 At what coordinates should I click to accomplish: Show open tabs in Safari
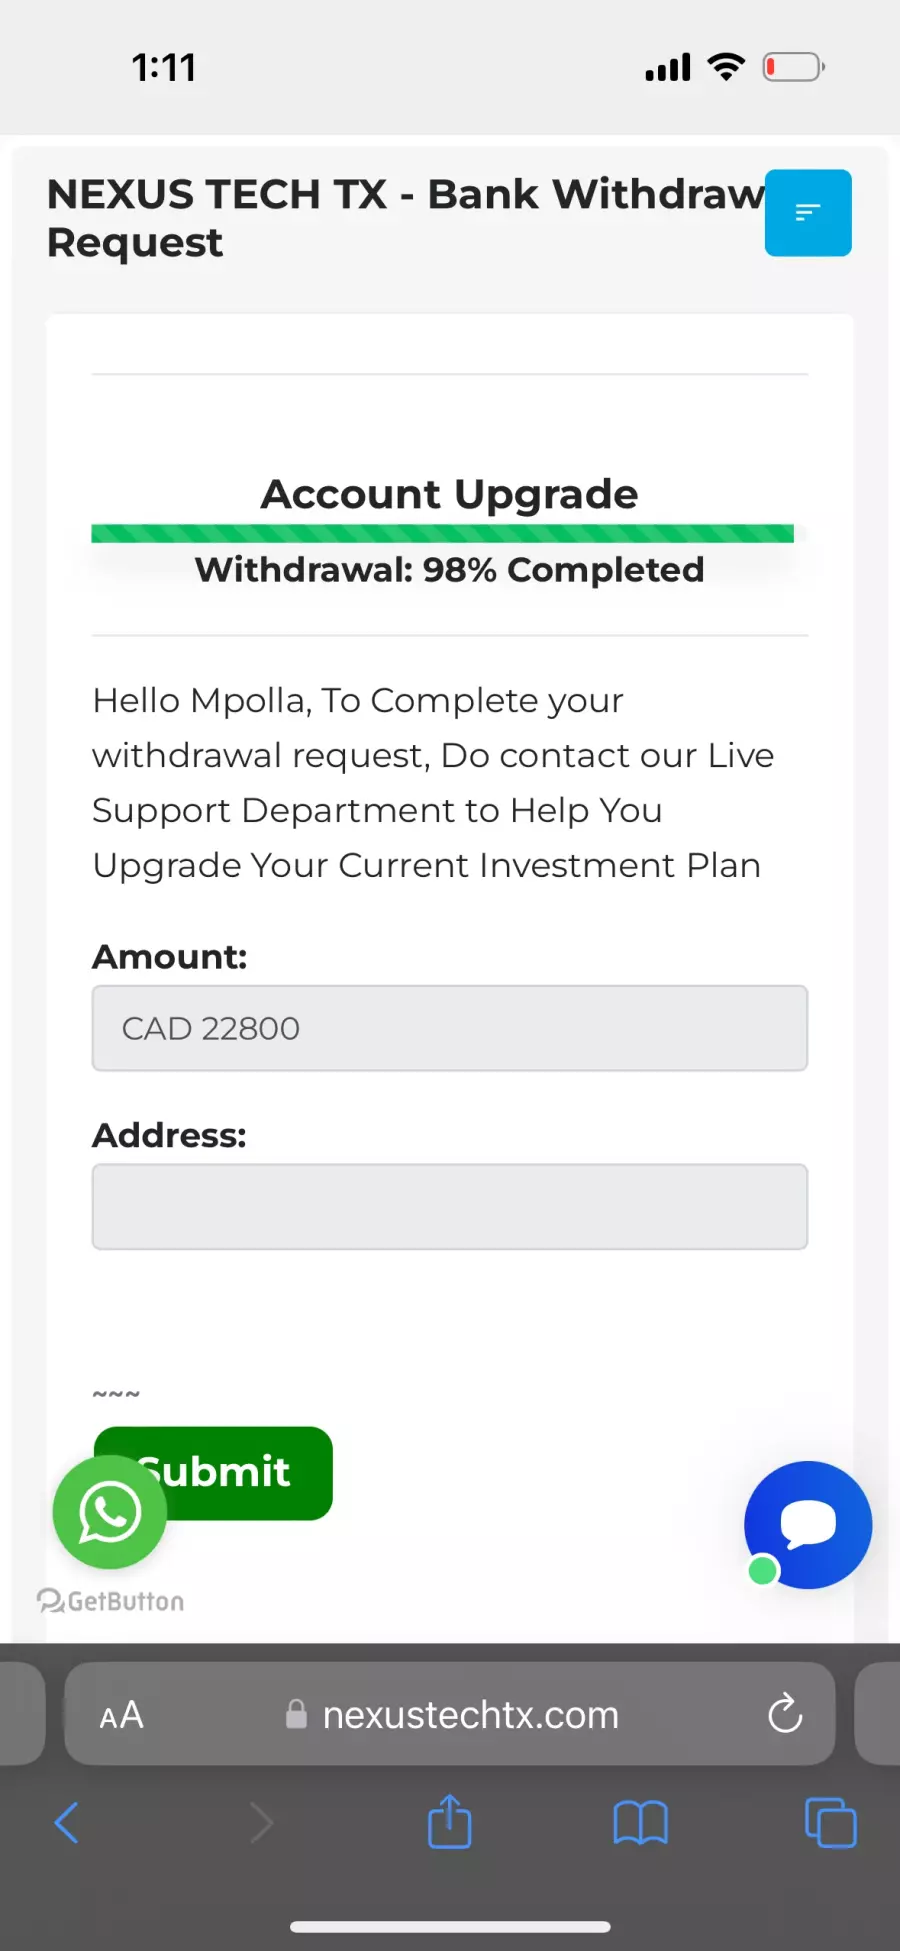(831, 1823)
